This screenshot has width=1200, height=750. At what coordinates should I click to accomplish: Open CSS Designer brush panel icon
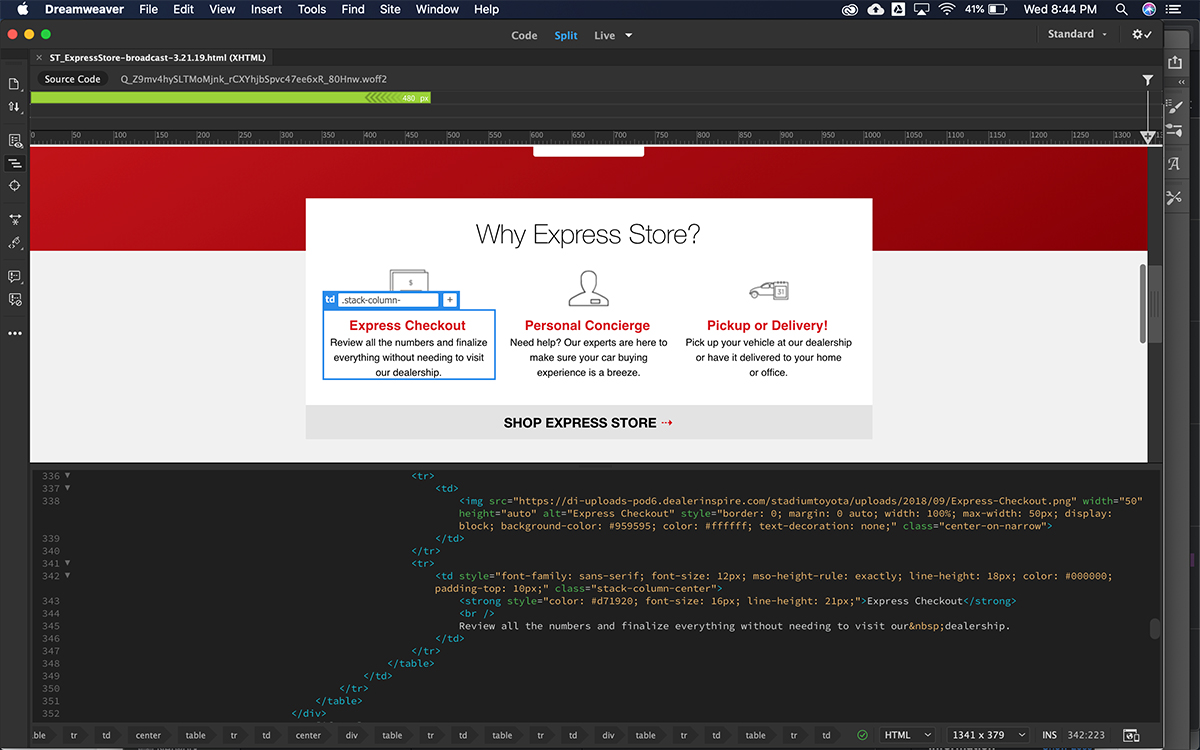click(1175, 106)
